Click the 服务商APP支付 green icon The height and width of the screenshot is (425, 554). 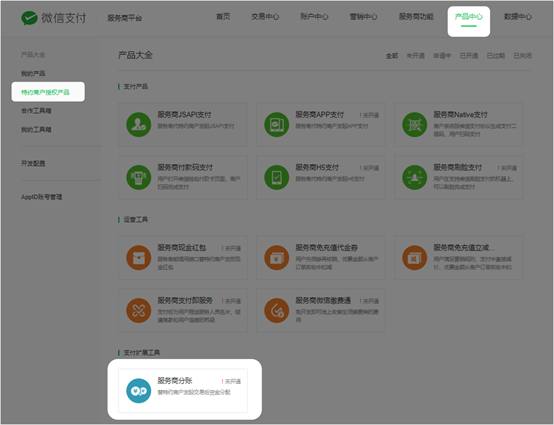tap(277, 124)
